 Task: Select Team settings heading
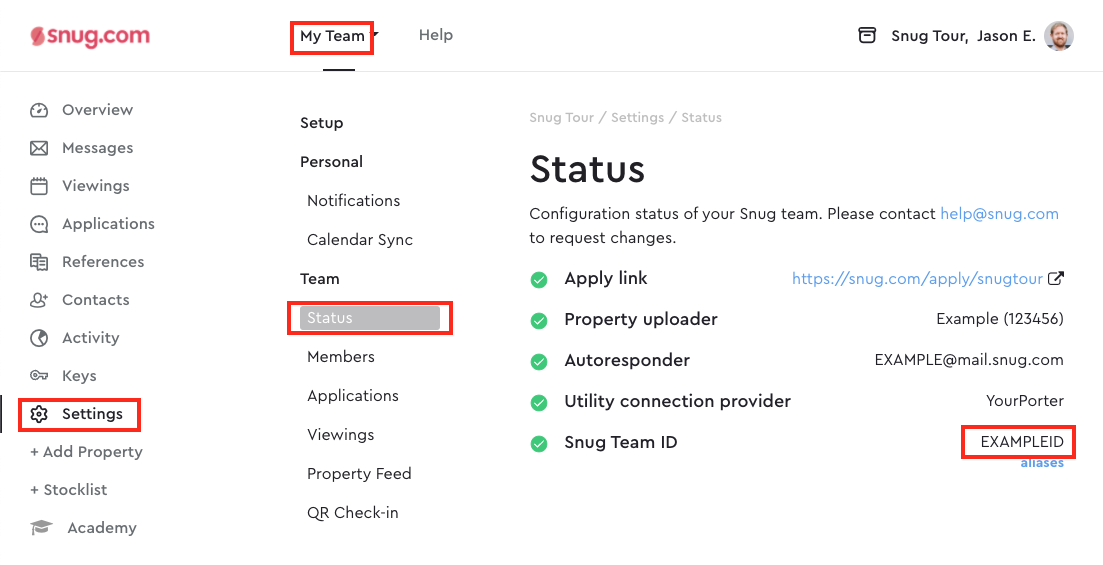[319, 279]
